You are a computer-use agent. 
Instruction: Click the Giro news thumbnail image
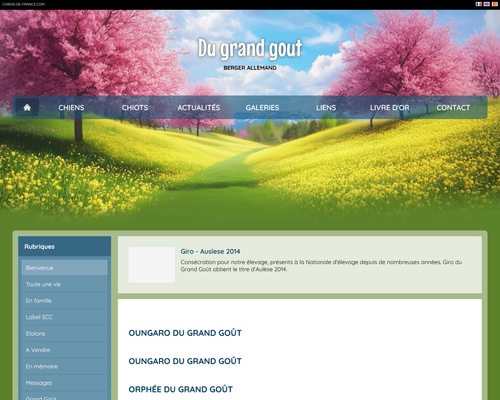coord(152,265)
